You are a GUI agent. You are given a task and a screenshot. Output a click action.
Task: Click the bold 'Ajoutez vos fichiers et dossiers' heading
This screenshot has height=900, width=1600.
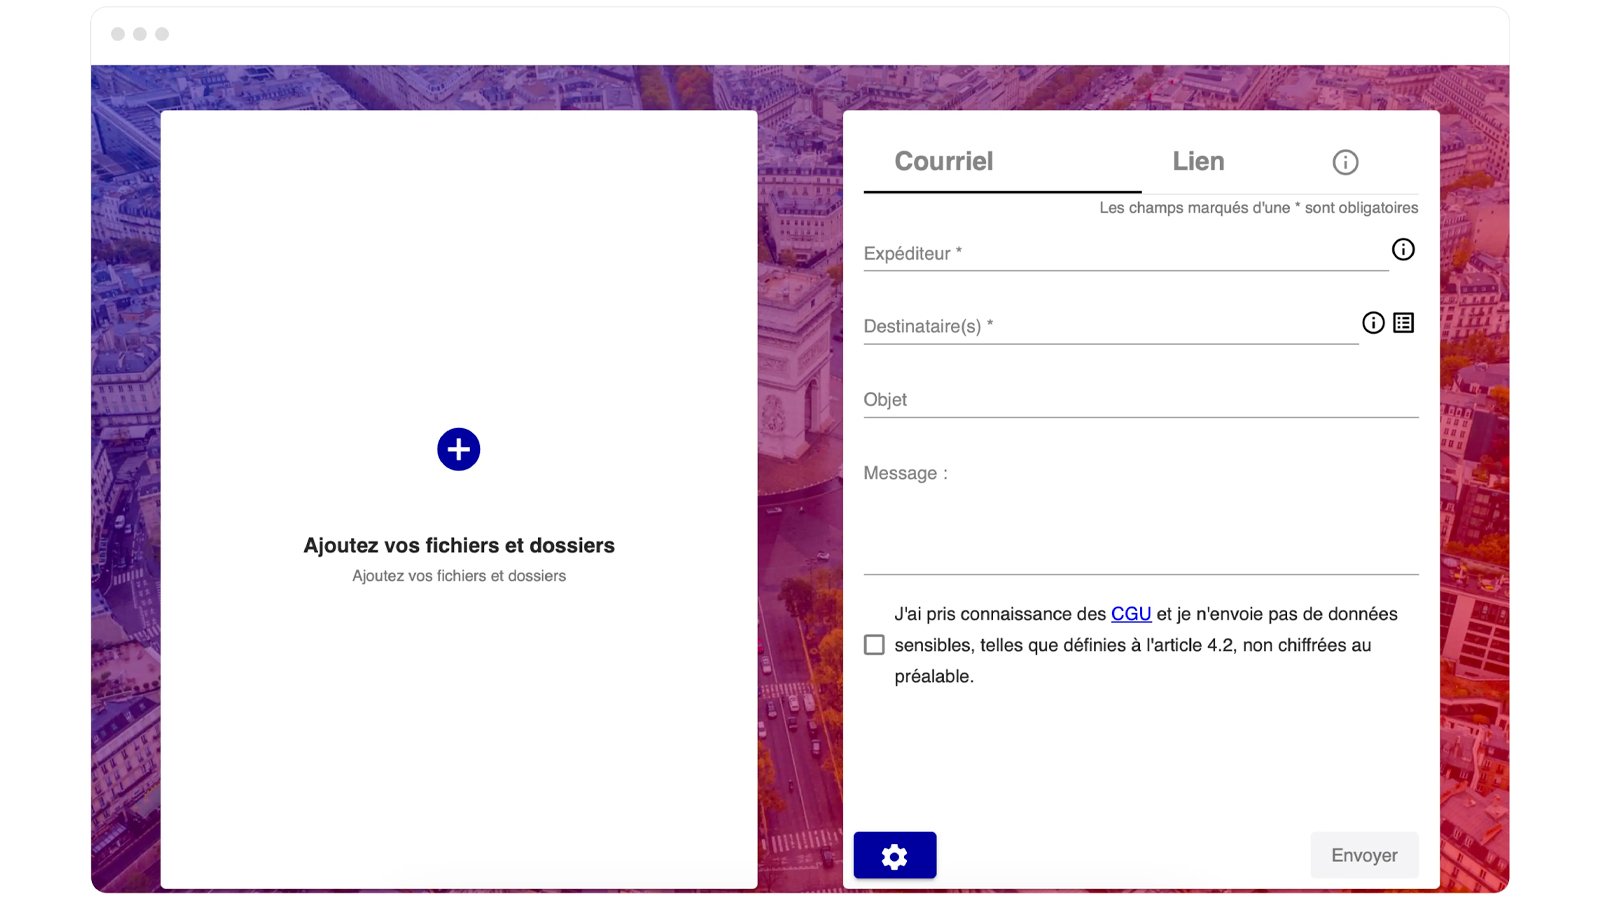459,545
